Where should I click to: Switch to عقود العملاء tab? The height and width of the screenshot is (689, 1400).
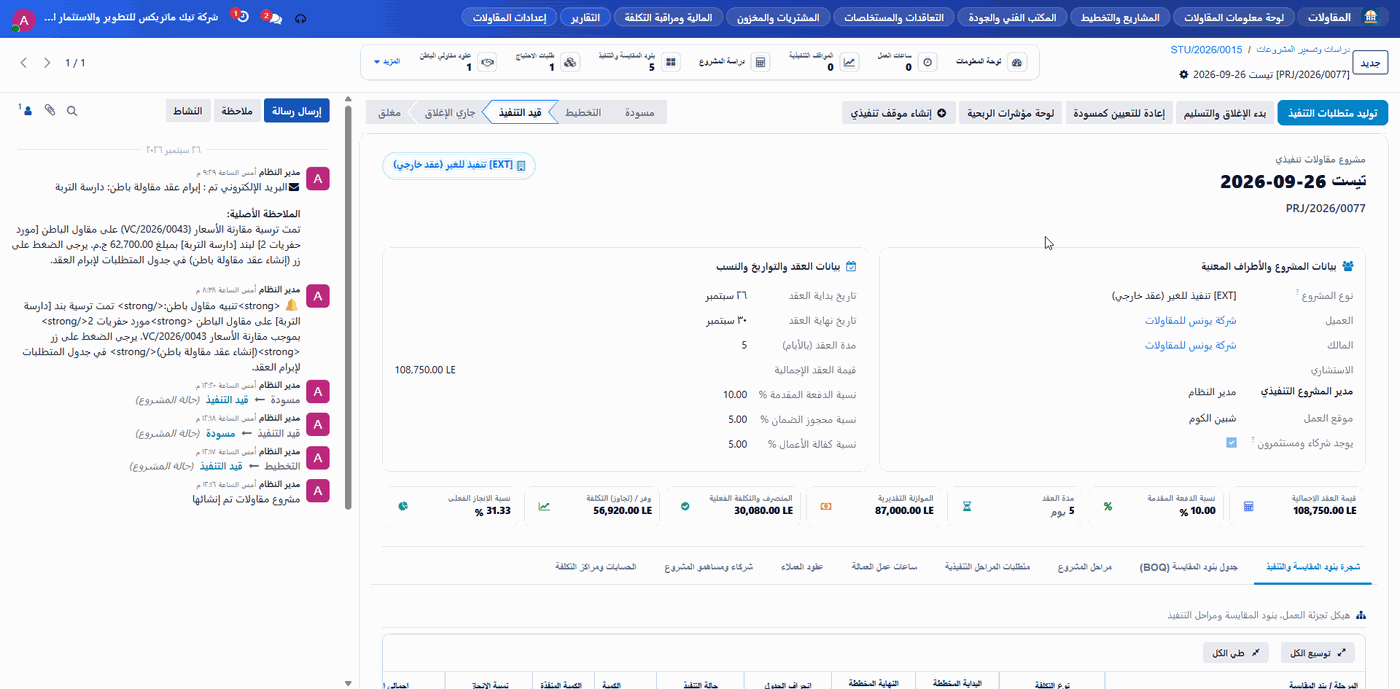[x=802, y=567]
